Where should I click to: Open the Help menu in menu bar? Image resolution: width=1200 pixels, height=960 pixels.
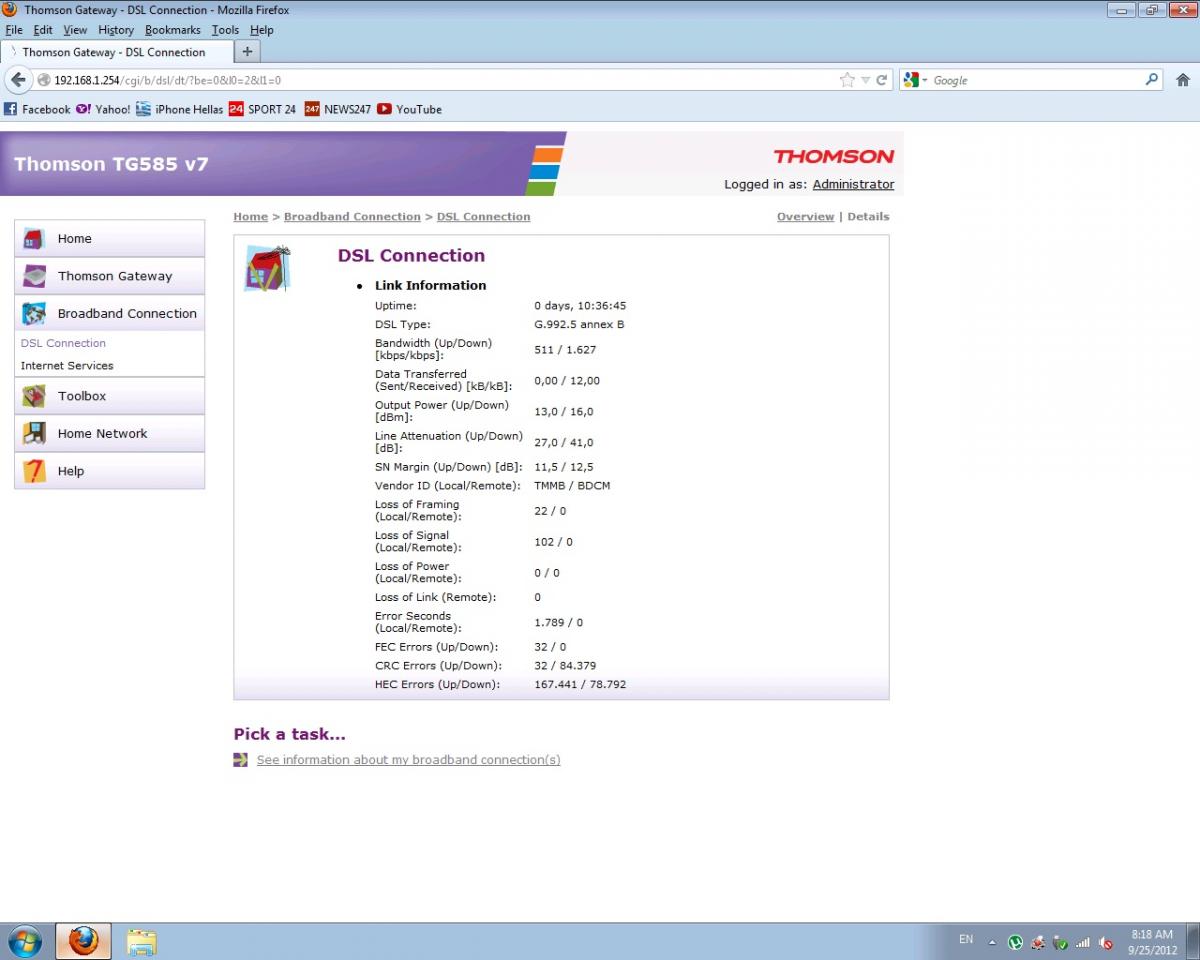coord(261,30)
